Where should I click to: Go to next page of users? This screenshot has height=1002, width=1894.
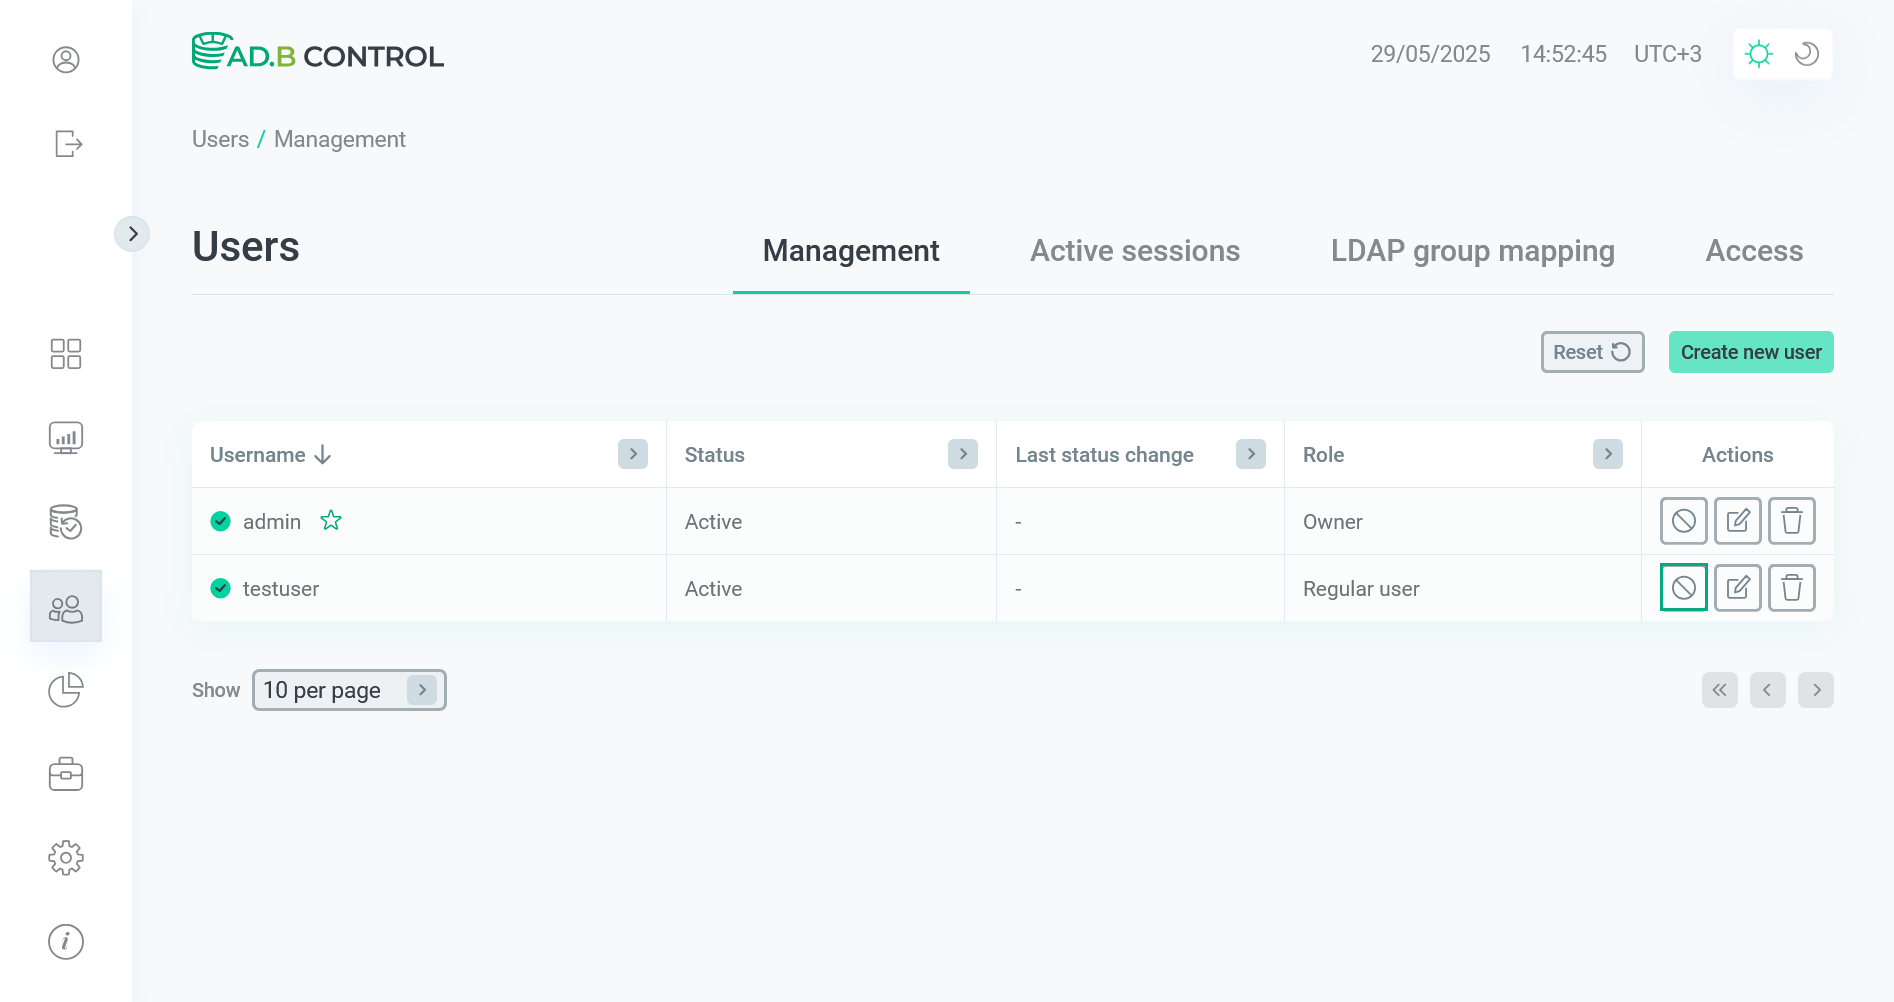tap(1815, 690)
